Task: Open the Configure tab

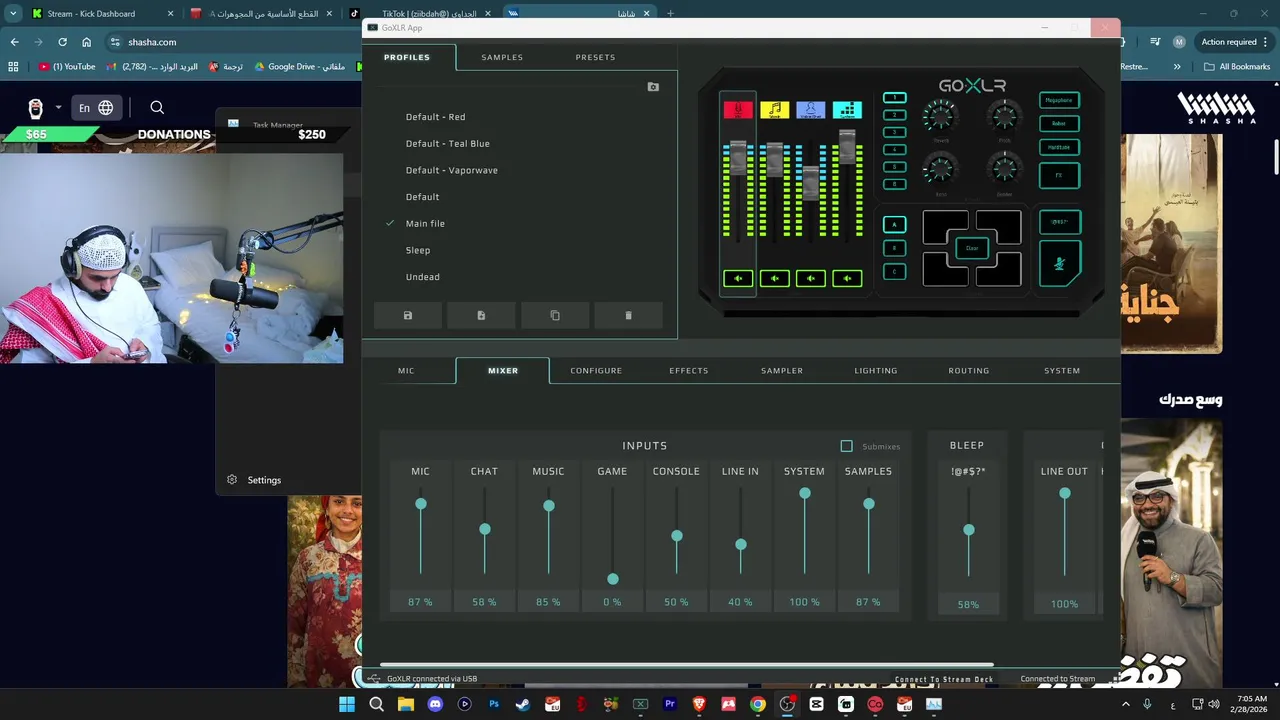Action: tap(596, 371)
